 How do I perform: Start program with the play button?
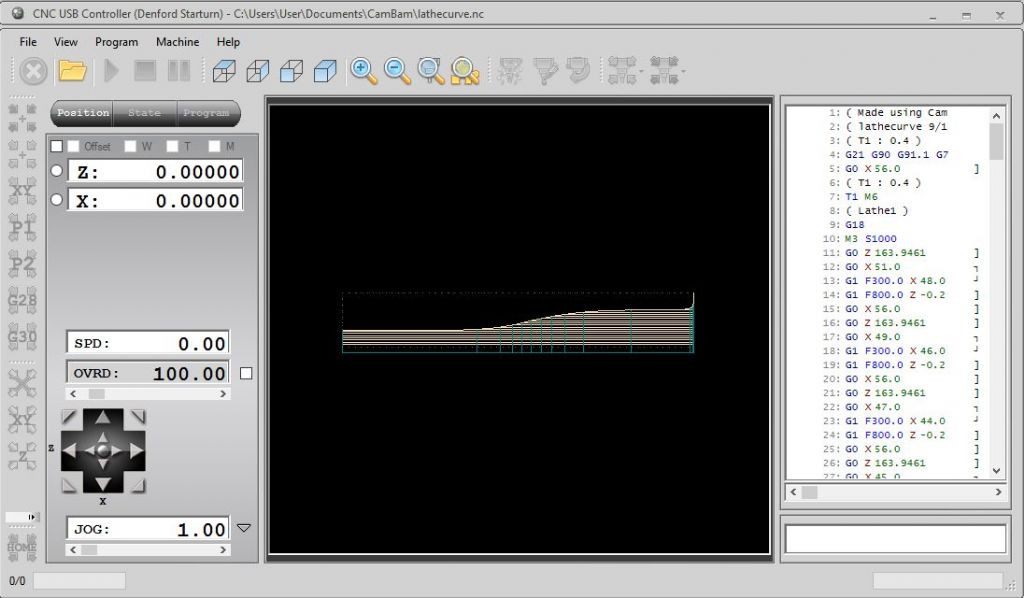pyautogui.click(x=111, y=71)
